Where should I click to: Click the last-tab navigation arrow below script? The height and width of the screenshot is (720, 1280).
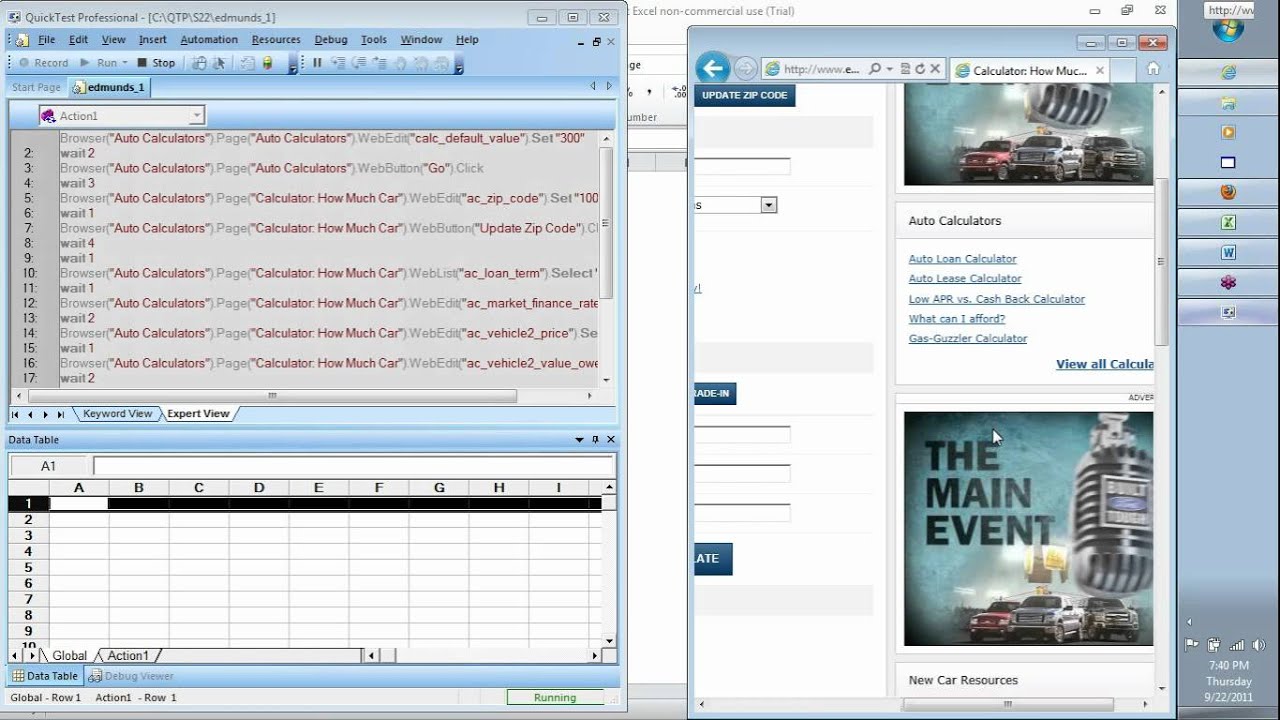[x=61, y=414]
